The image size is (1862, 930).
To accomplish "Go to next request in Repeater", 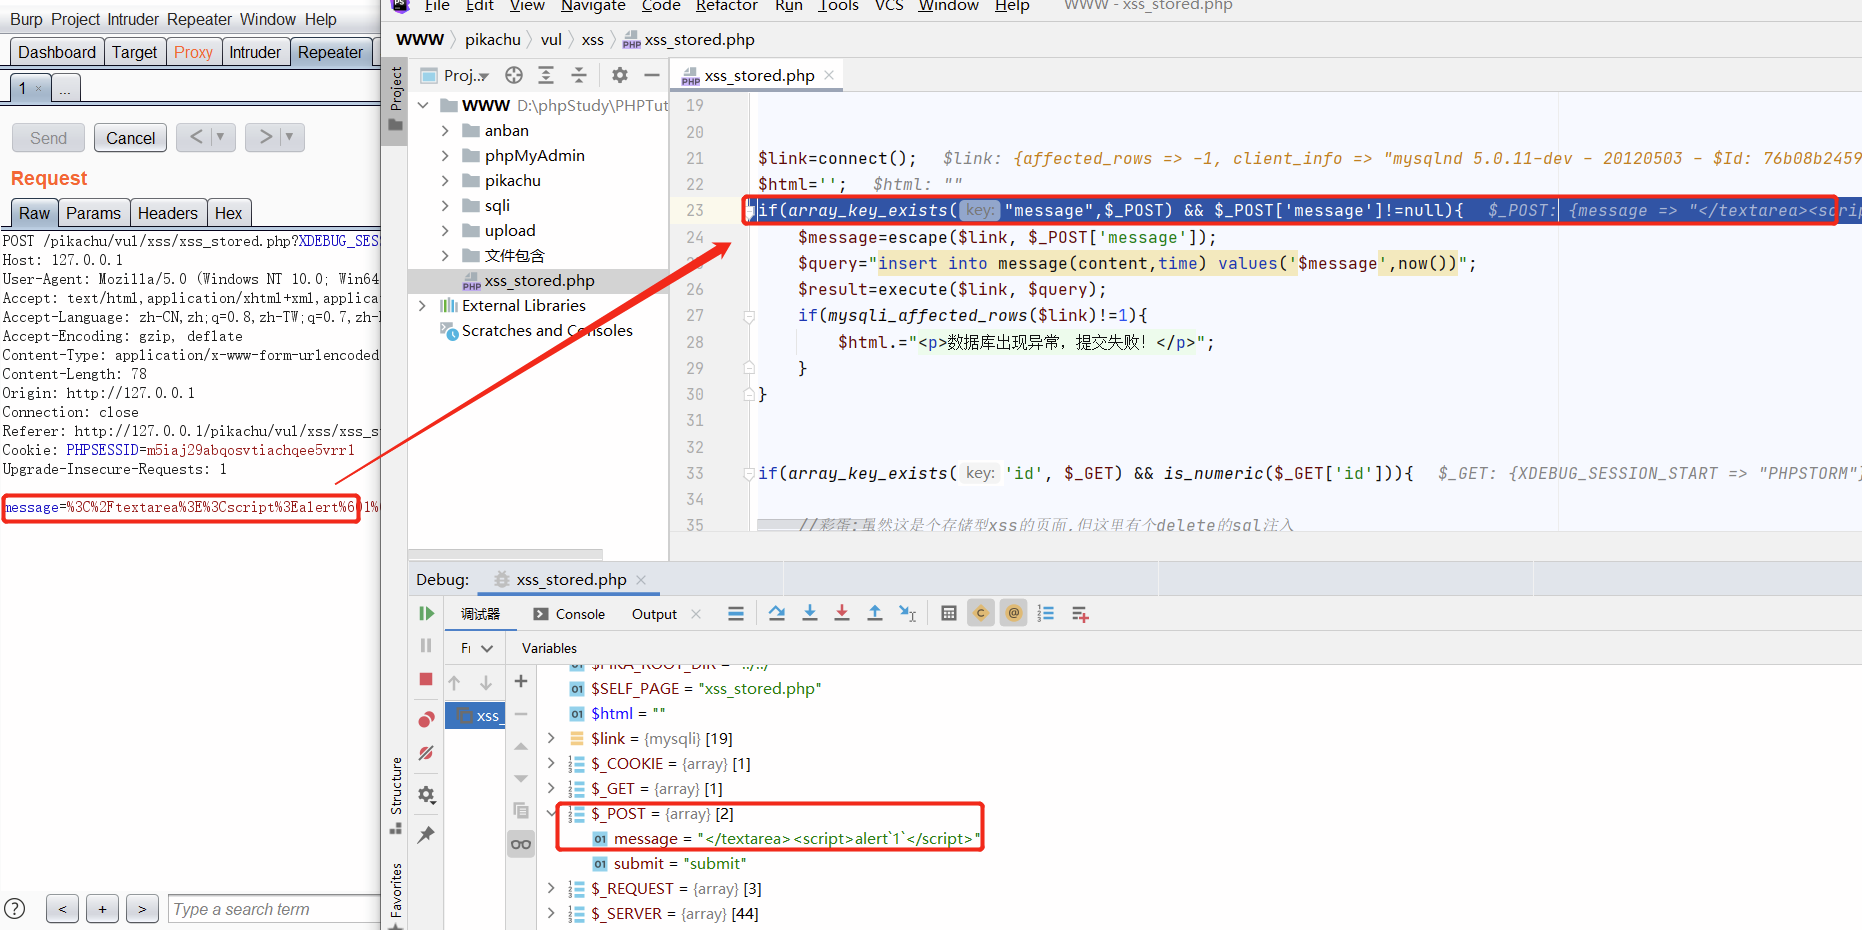I will pyautogui.click(x=265, y=137).
